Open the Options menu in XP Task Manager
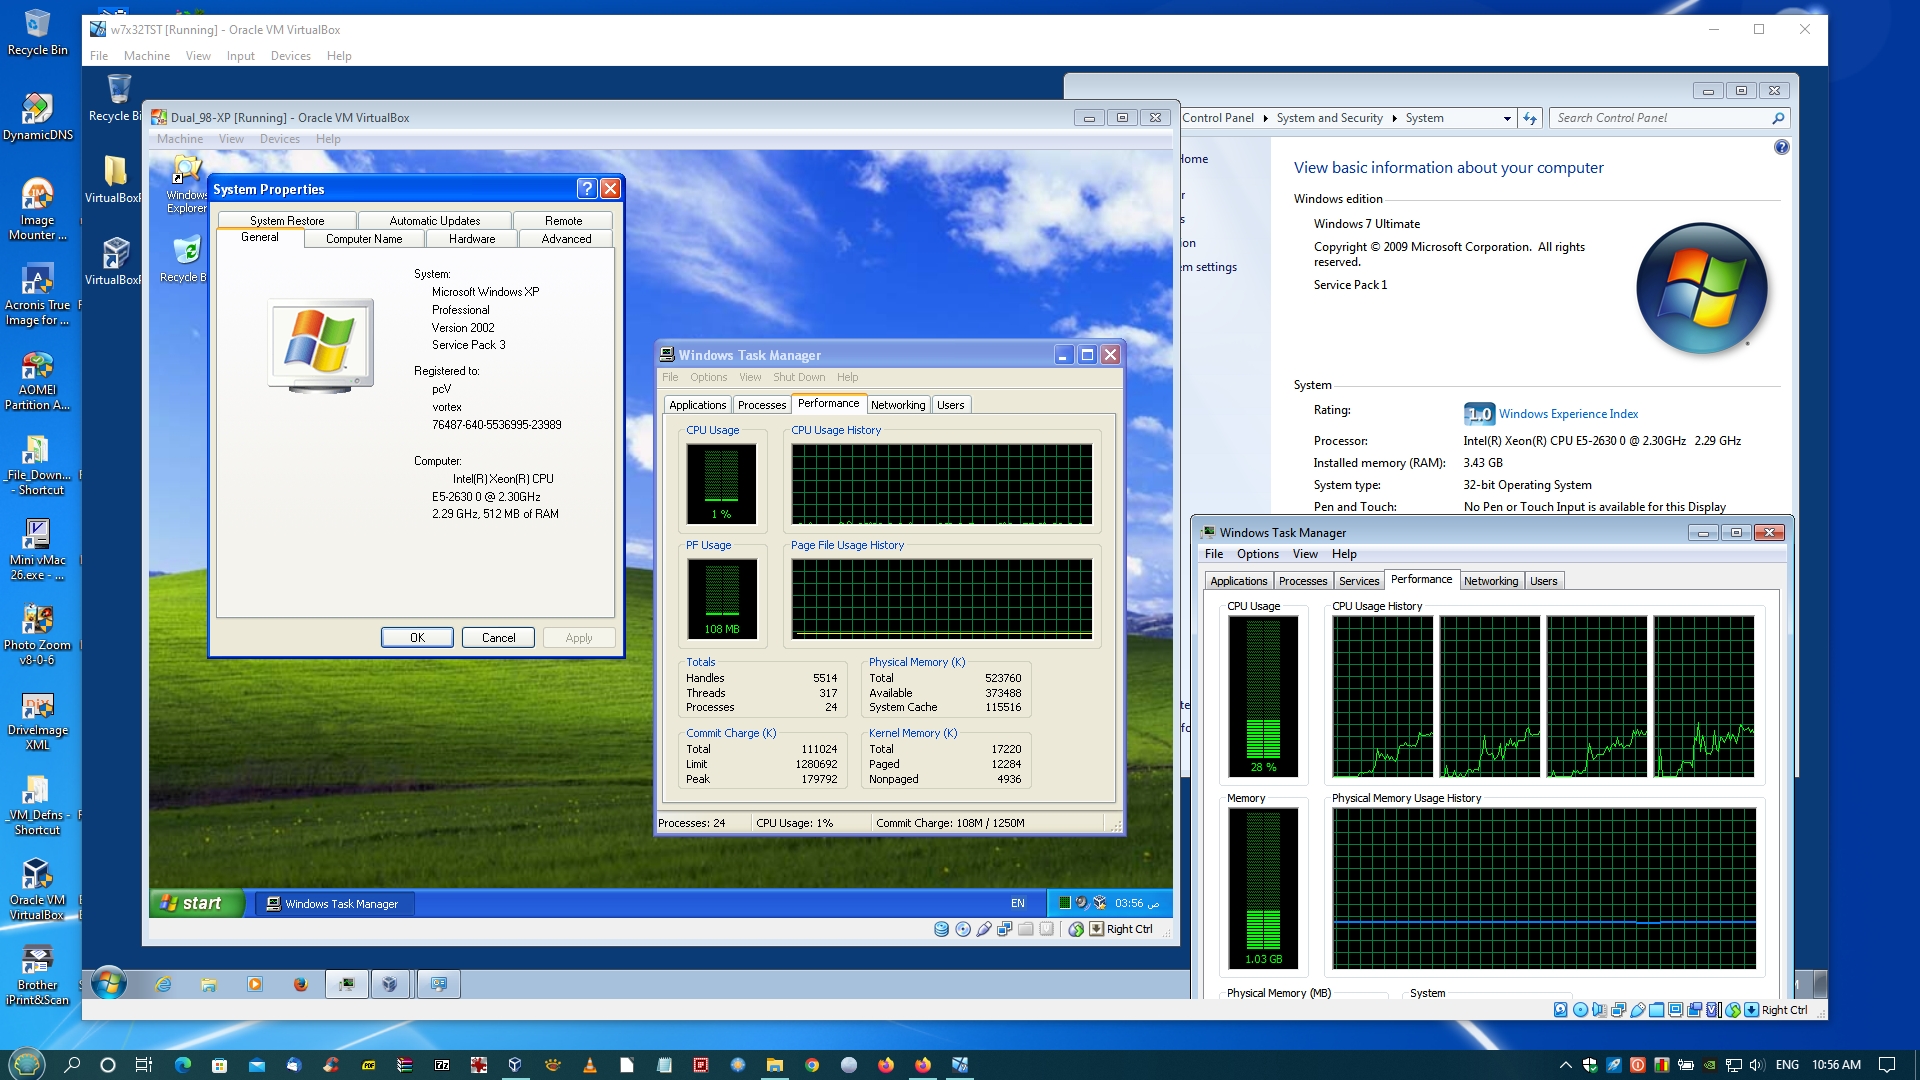The height and width of the screenshot is (1080, 1920). coord(708,377)
